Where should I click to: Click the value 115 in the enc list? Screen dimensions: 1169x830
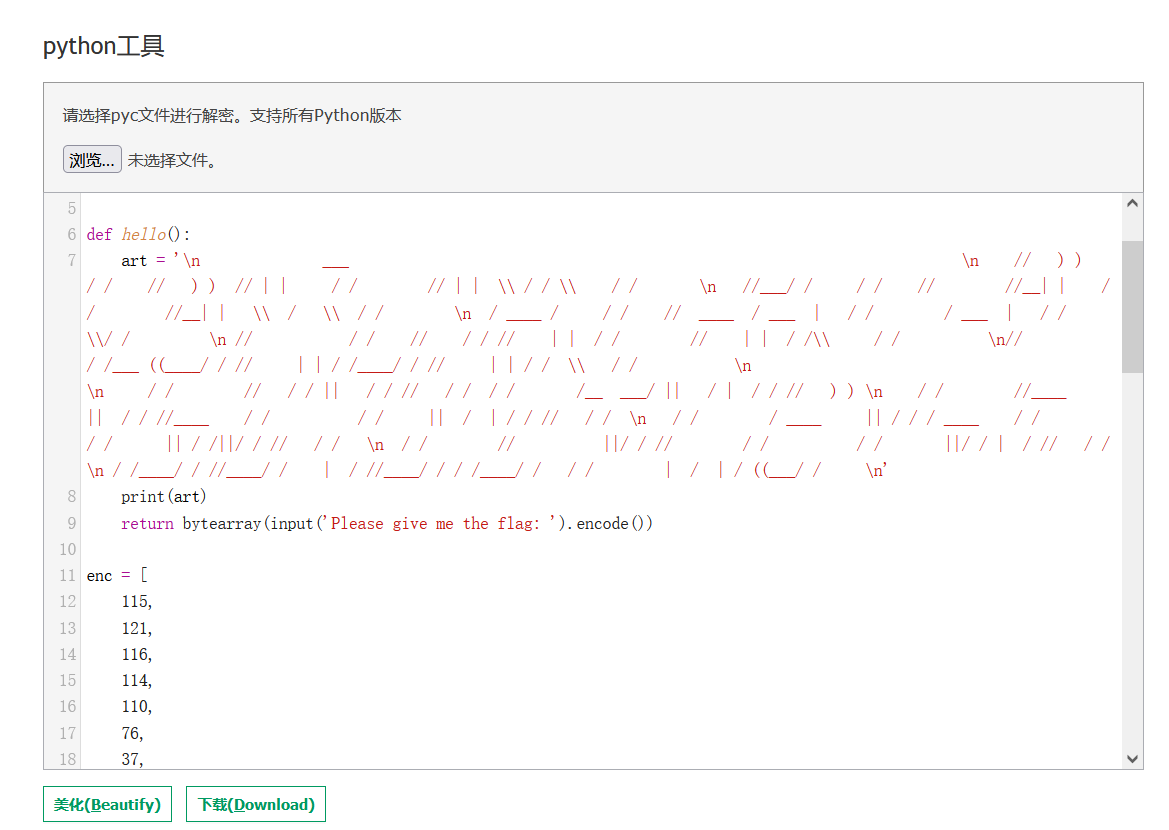(137, 602)
